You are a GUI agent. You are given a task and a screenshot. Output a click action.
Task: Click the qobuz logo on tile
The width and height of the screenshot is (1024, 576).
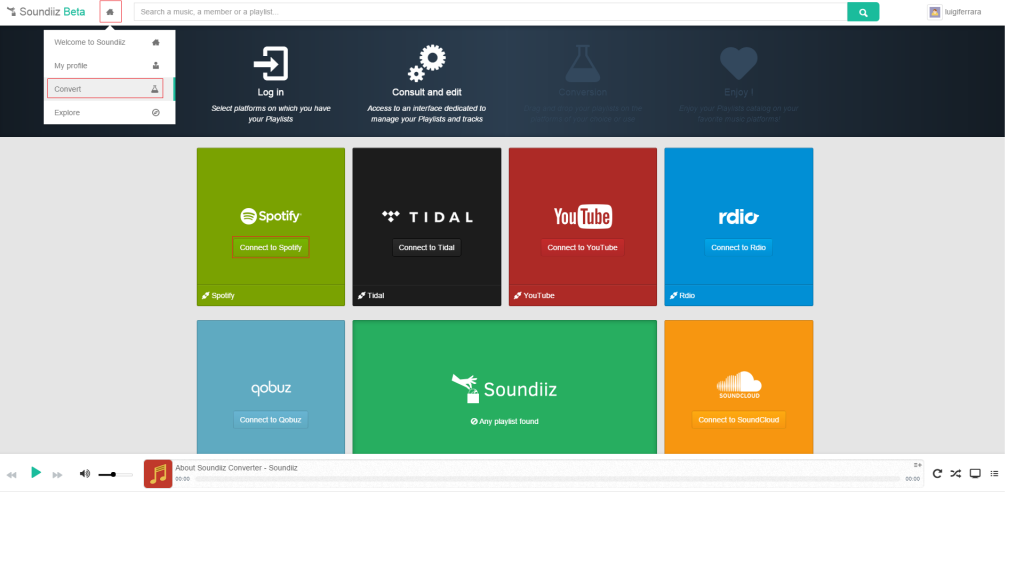[271, 388]
